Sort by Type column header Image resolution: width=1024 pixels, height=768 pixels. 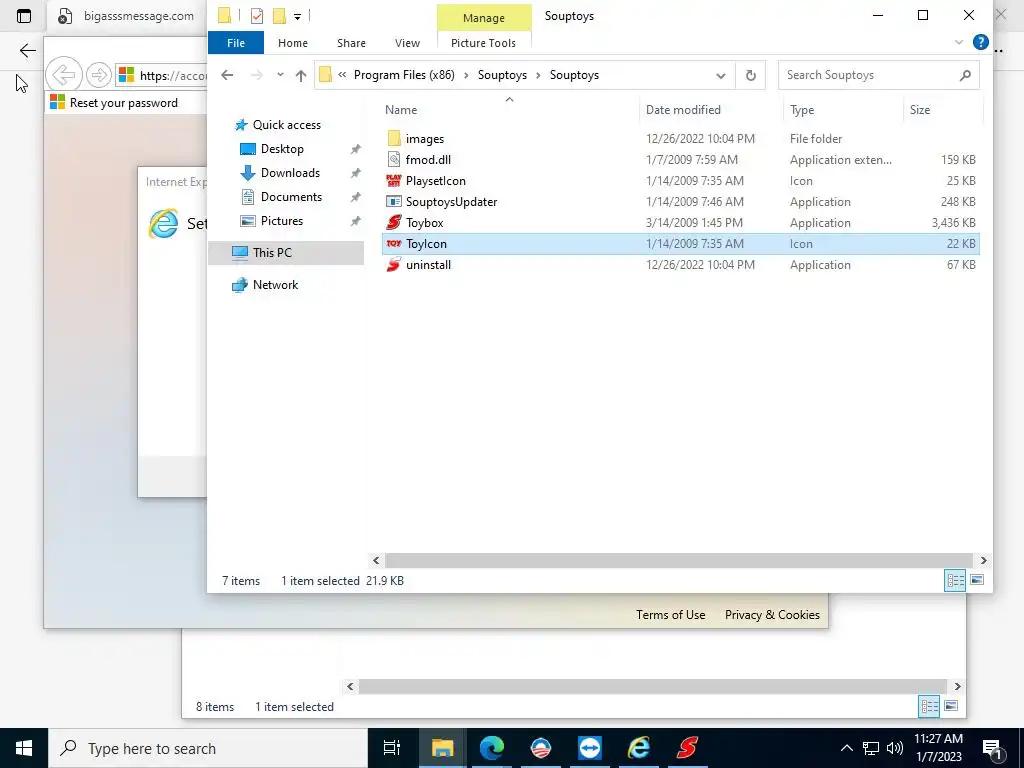point(843,110)
